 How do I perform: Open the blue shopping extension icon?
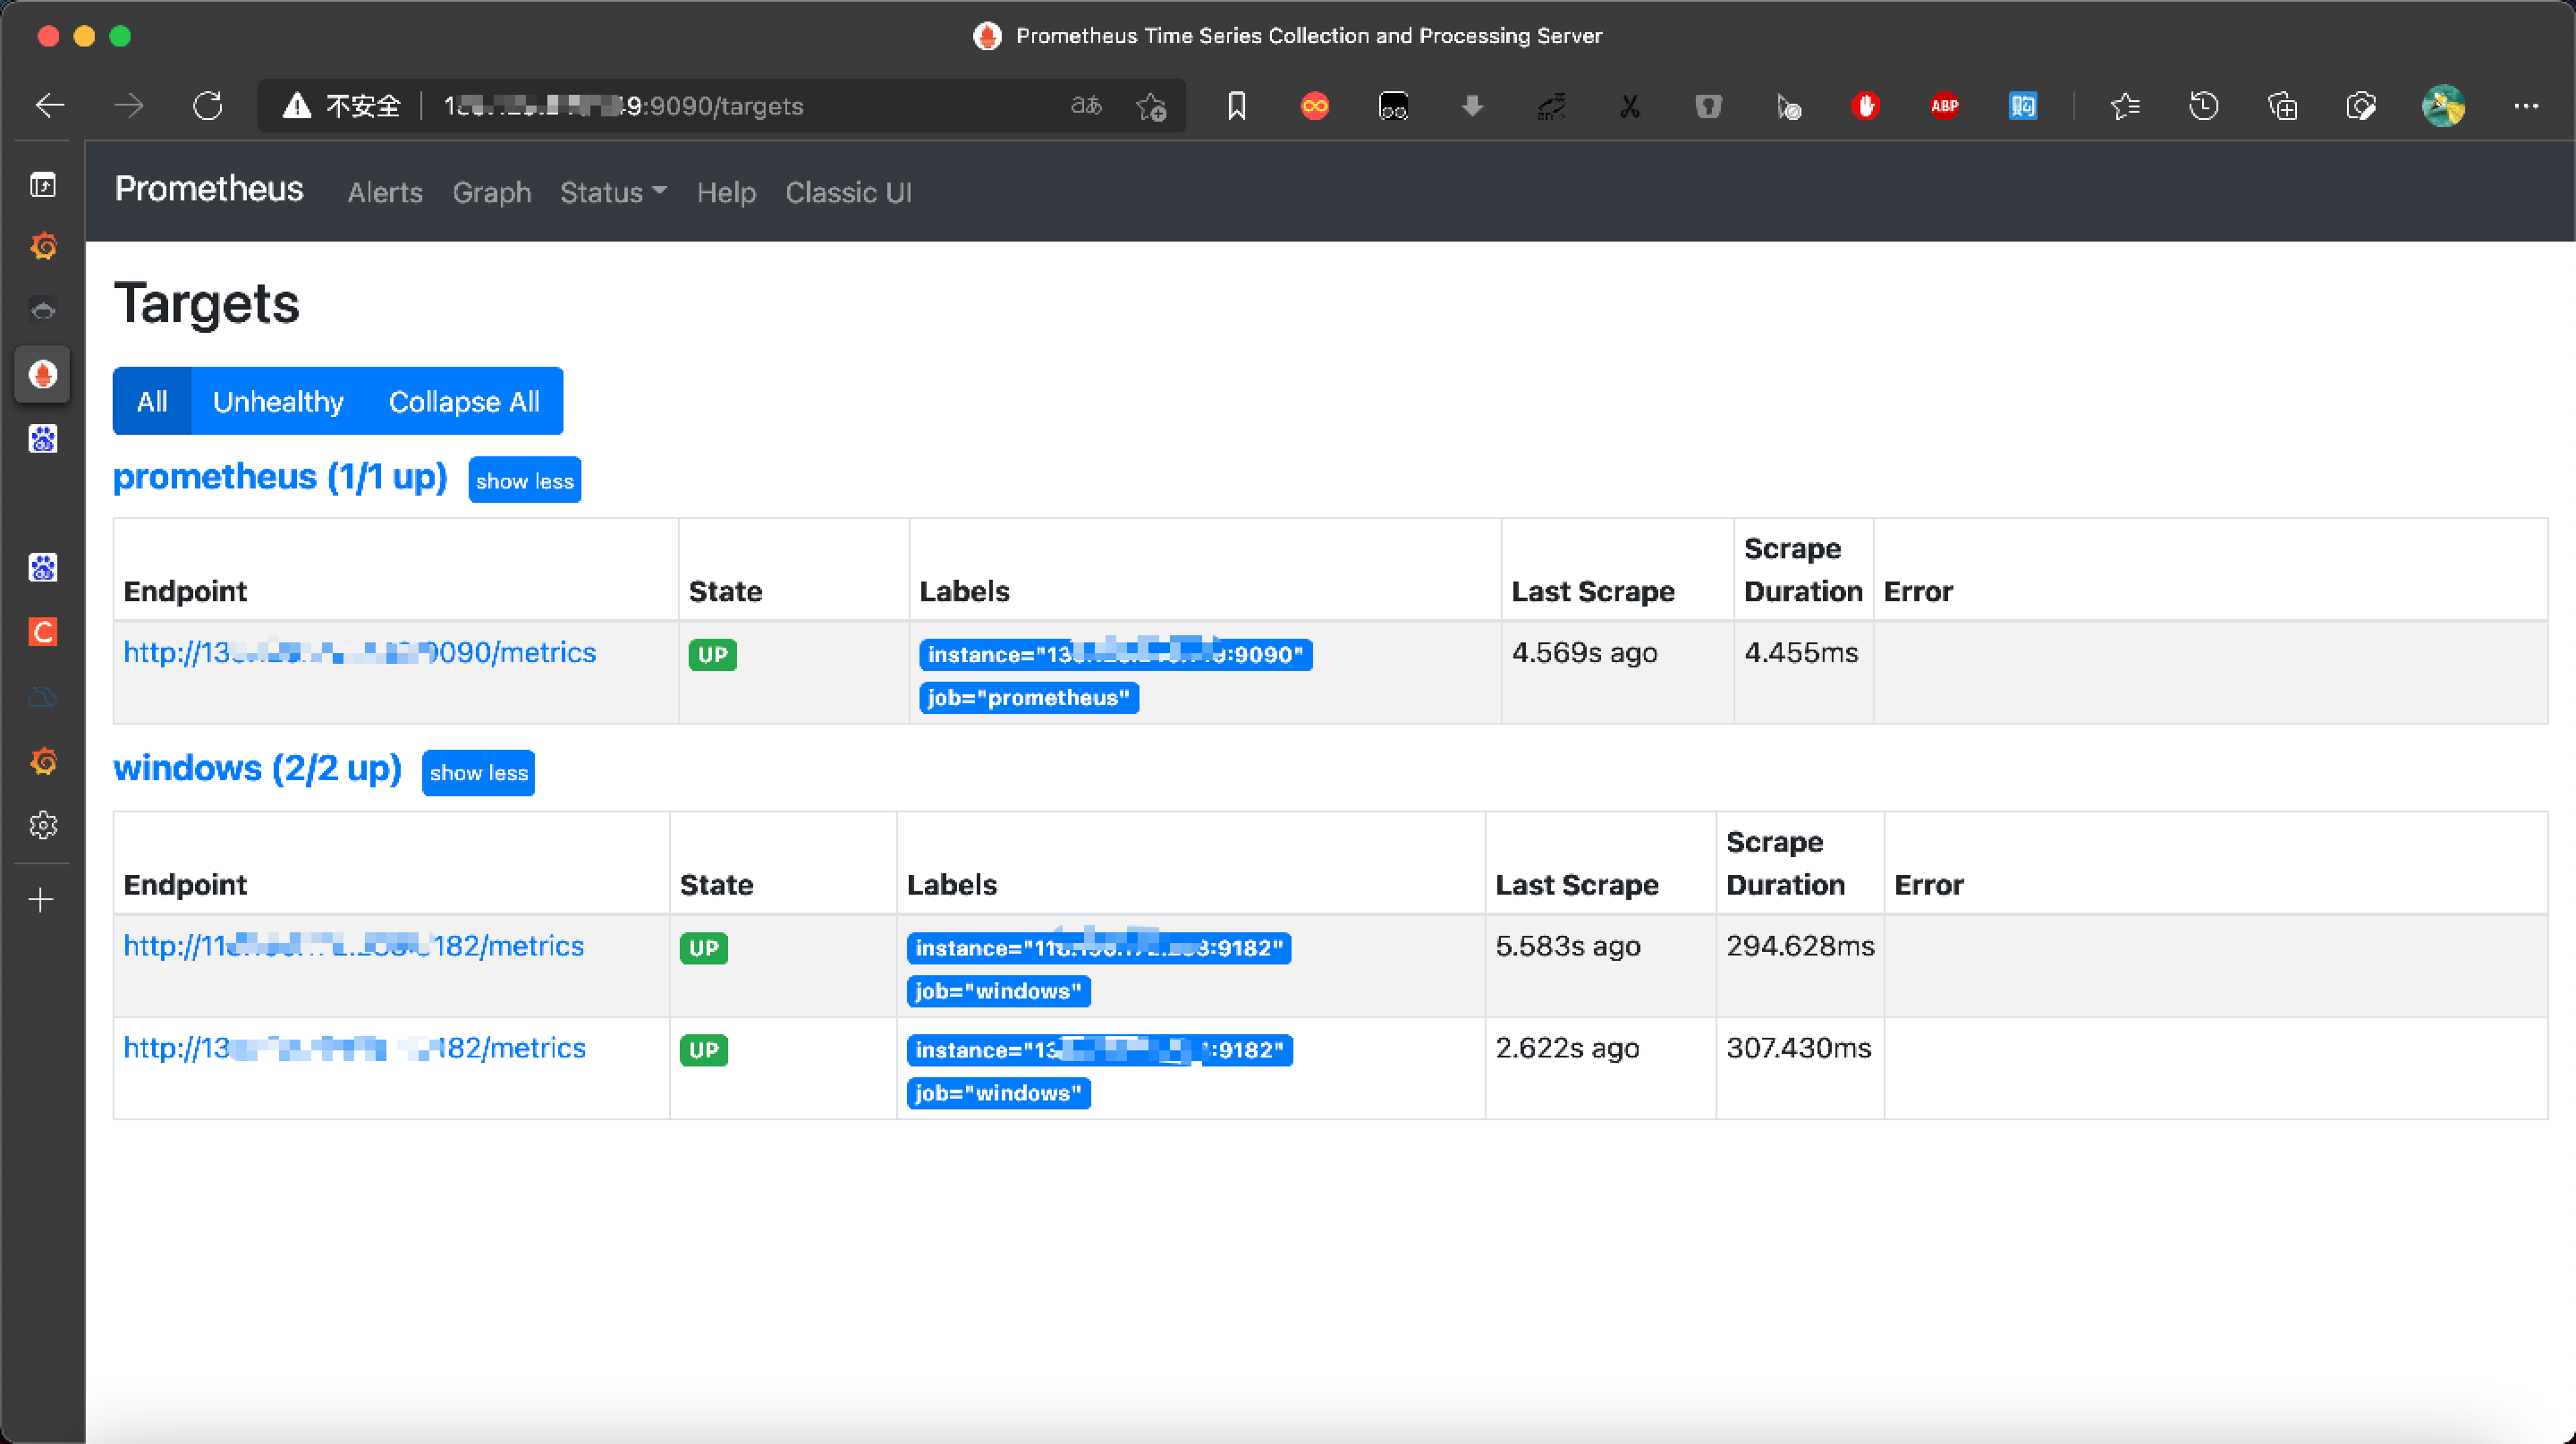point(2023,106)
